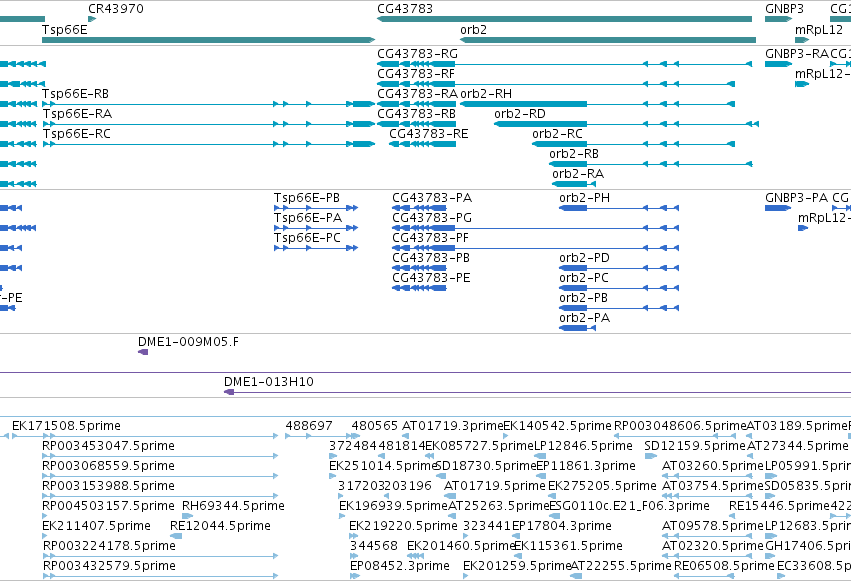
Task: Click the EK219220.5prime EST label
Action: tap(403, 526)
